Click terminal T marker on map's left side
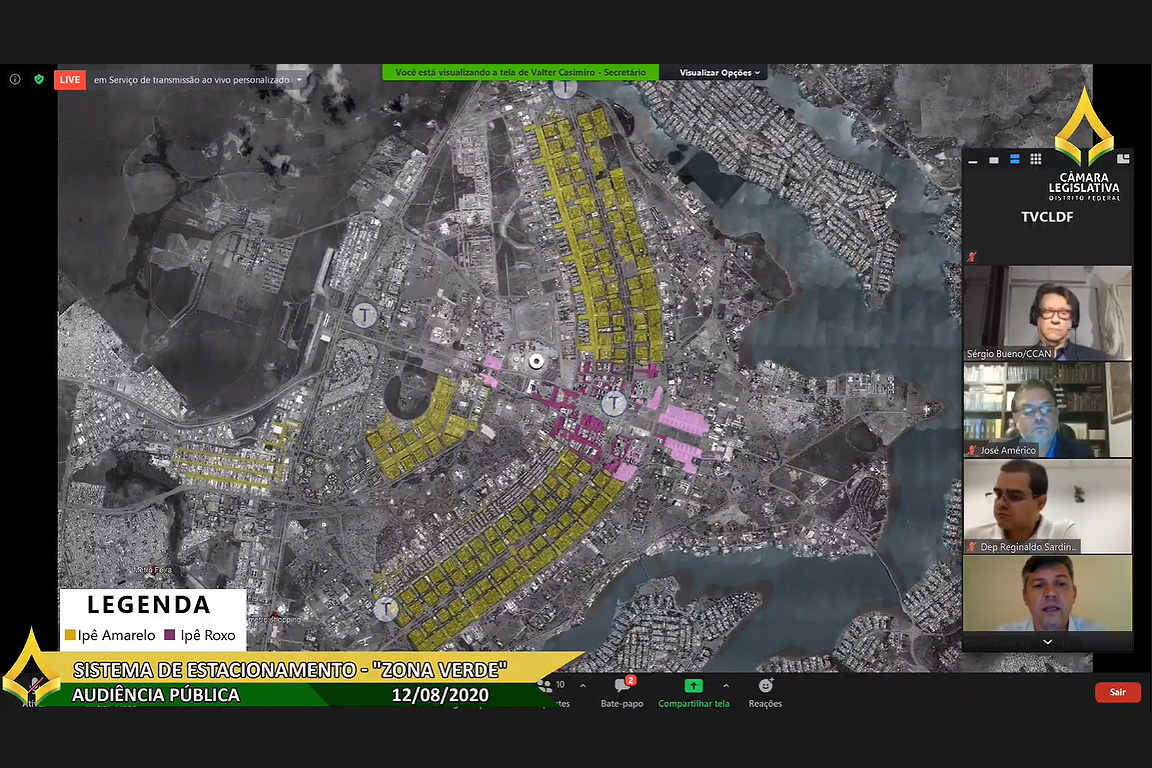1152x768 pixels. [x=364, y=315]
